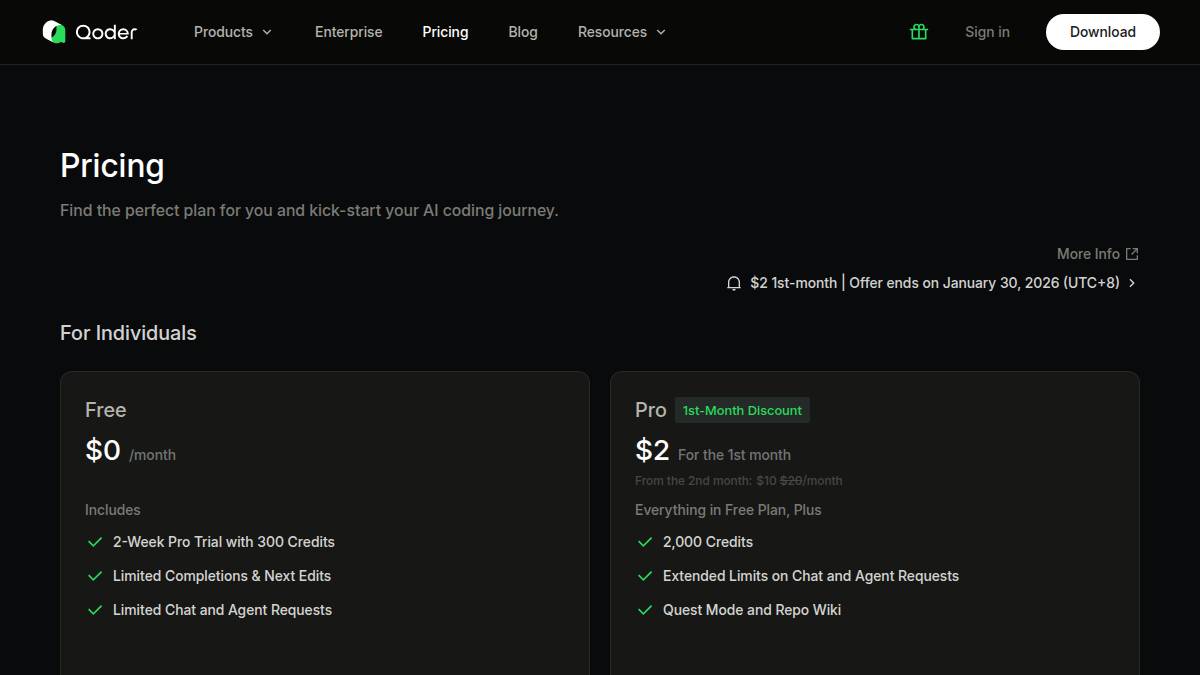Click the $0 price in Free plan
This screenshot has height=675, width=1200.
[103, 450]
